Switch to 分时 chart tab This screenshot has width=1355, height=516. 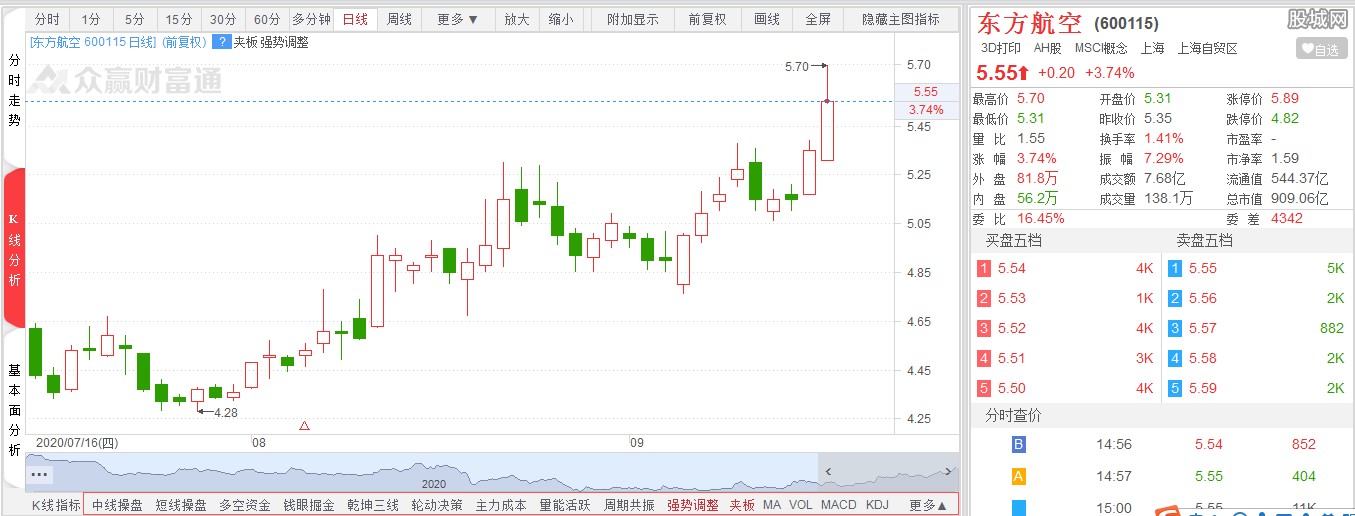(x=47, y=19)
